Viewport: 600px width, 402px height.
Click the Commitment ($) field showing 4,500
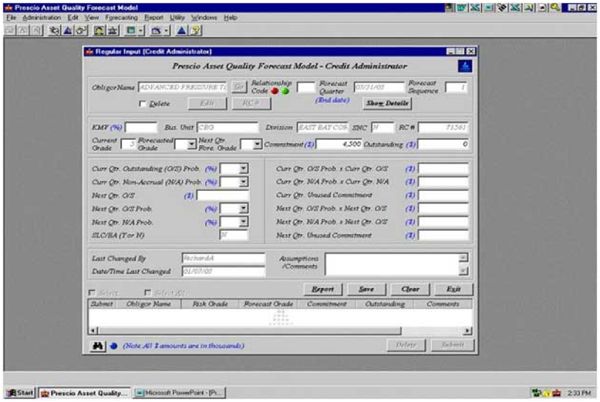click(338, 144)
